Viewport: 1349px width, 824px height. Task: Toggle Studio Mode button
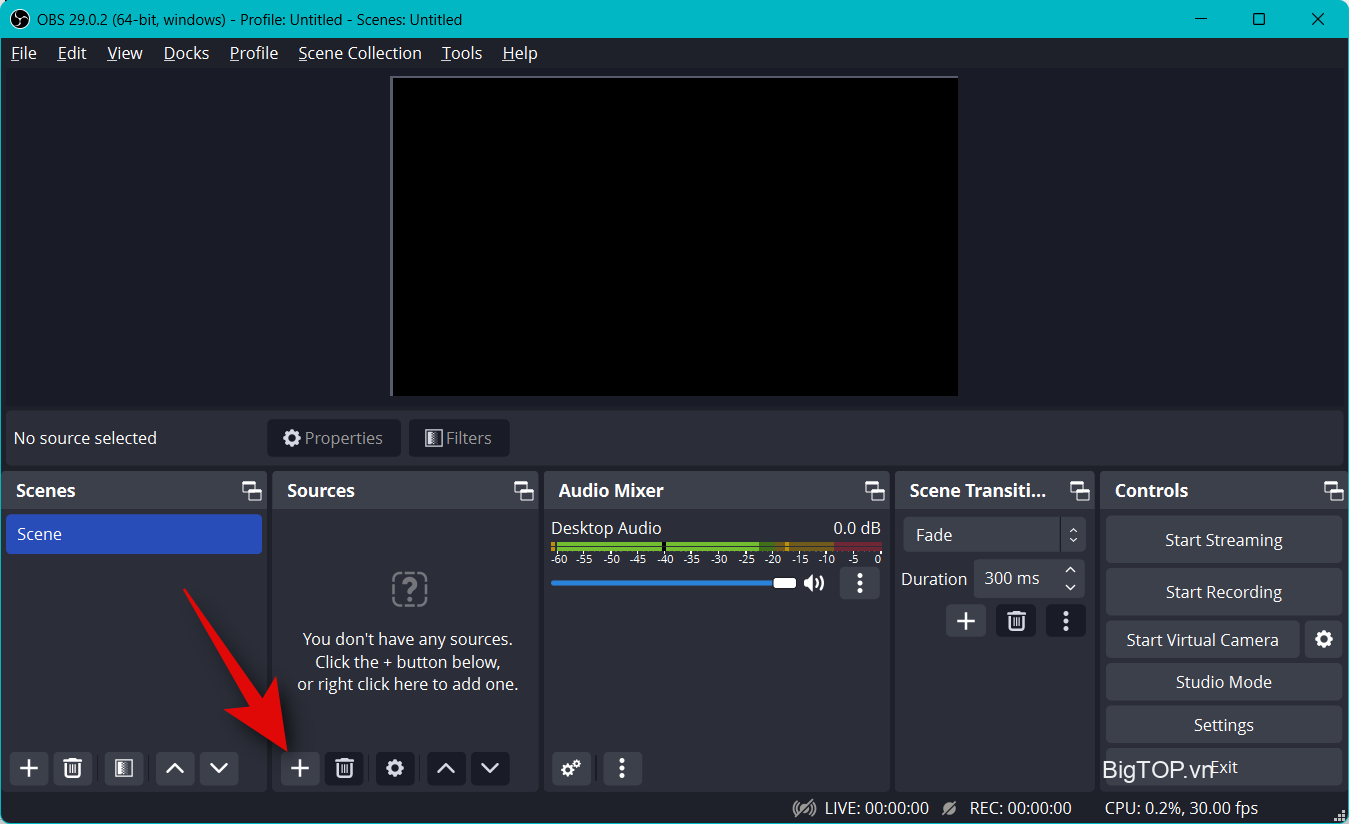point(1224,682)
